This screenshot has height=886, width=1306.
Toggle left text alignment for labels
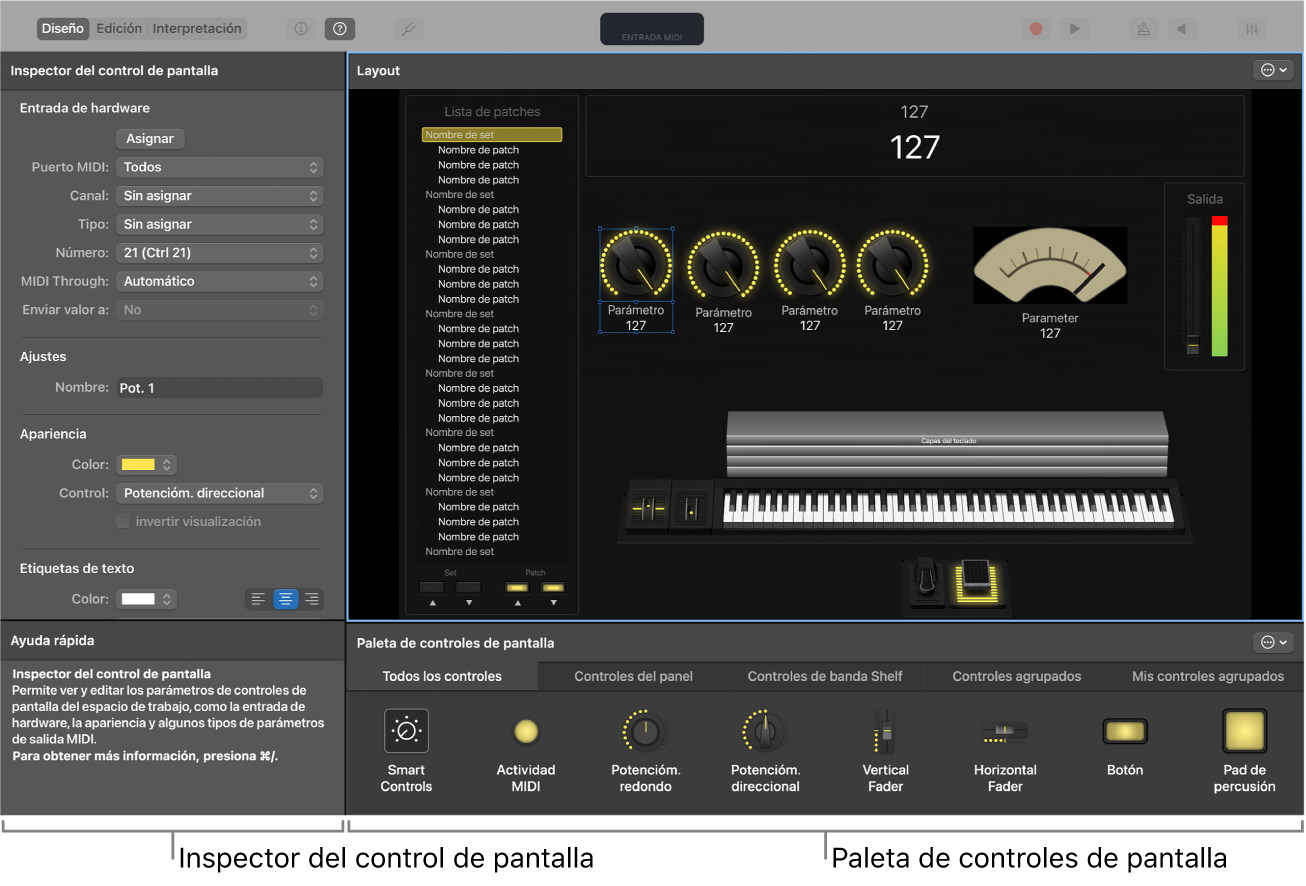click(259, 598)
